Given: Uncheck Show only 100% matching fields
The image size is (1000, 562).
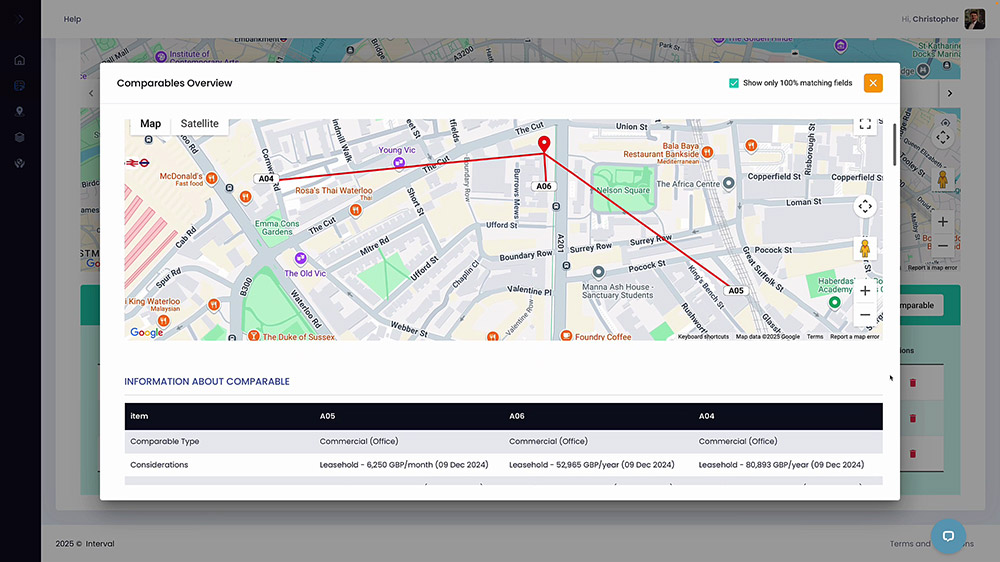Looking at the screenshot, I should [733, 83].
